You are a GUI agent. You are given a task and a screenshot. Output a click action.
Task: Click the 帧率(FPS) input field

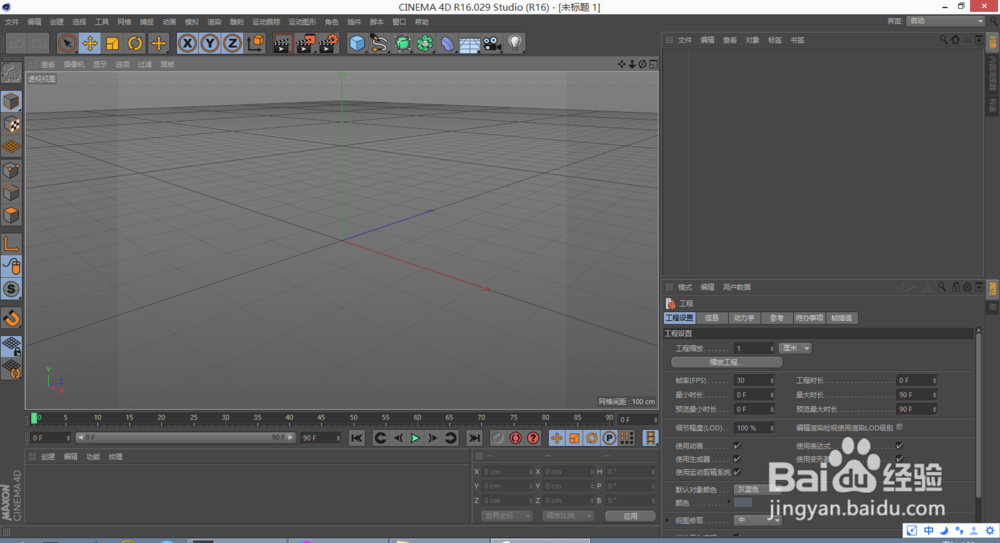pos(754,380)
